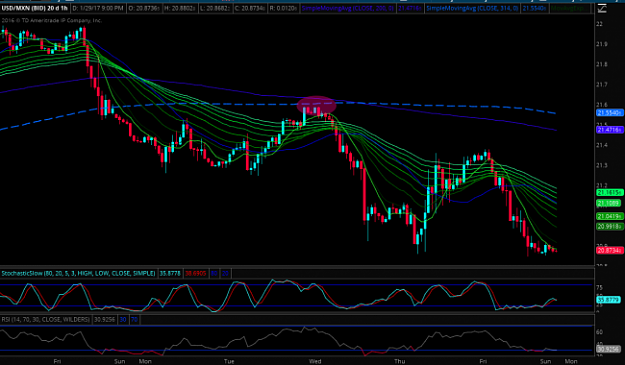Click the RSI overbought level 70 box
The height and width of the screenshot is (365, 625).
pyautogui.click(x=134, y=320)
